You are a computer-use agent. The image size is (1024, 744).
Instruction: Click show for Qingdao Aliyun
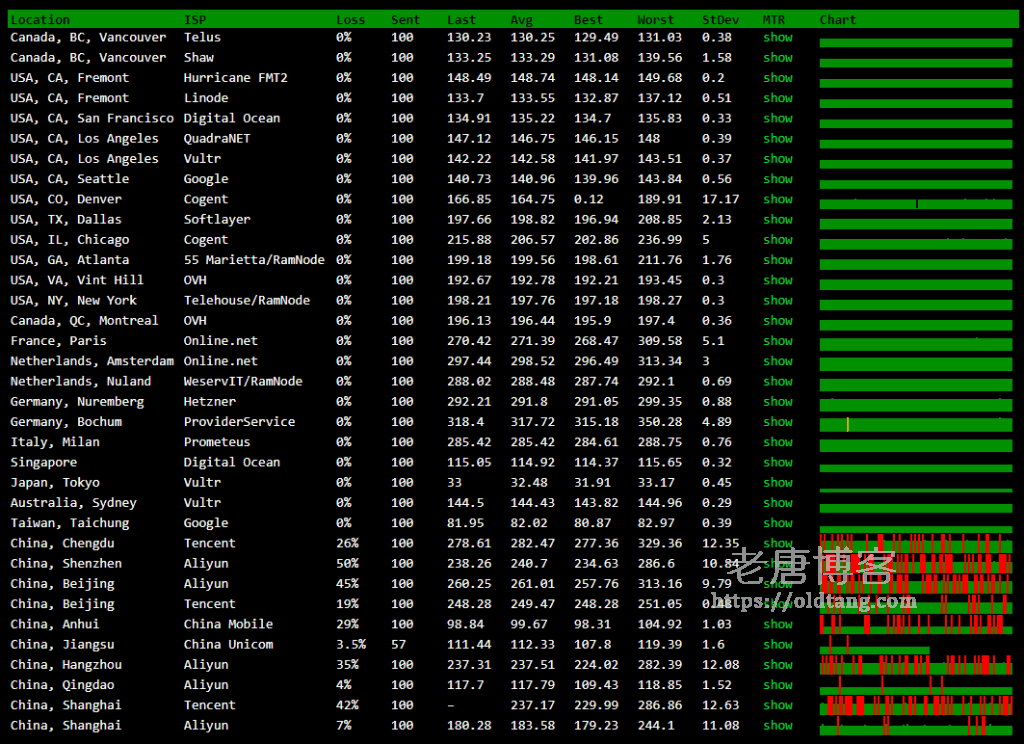(x=778, y=685)
